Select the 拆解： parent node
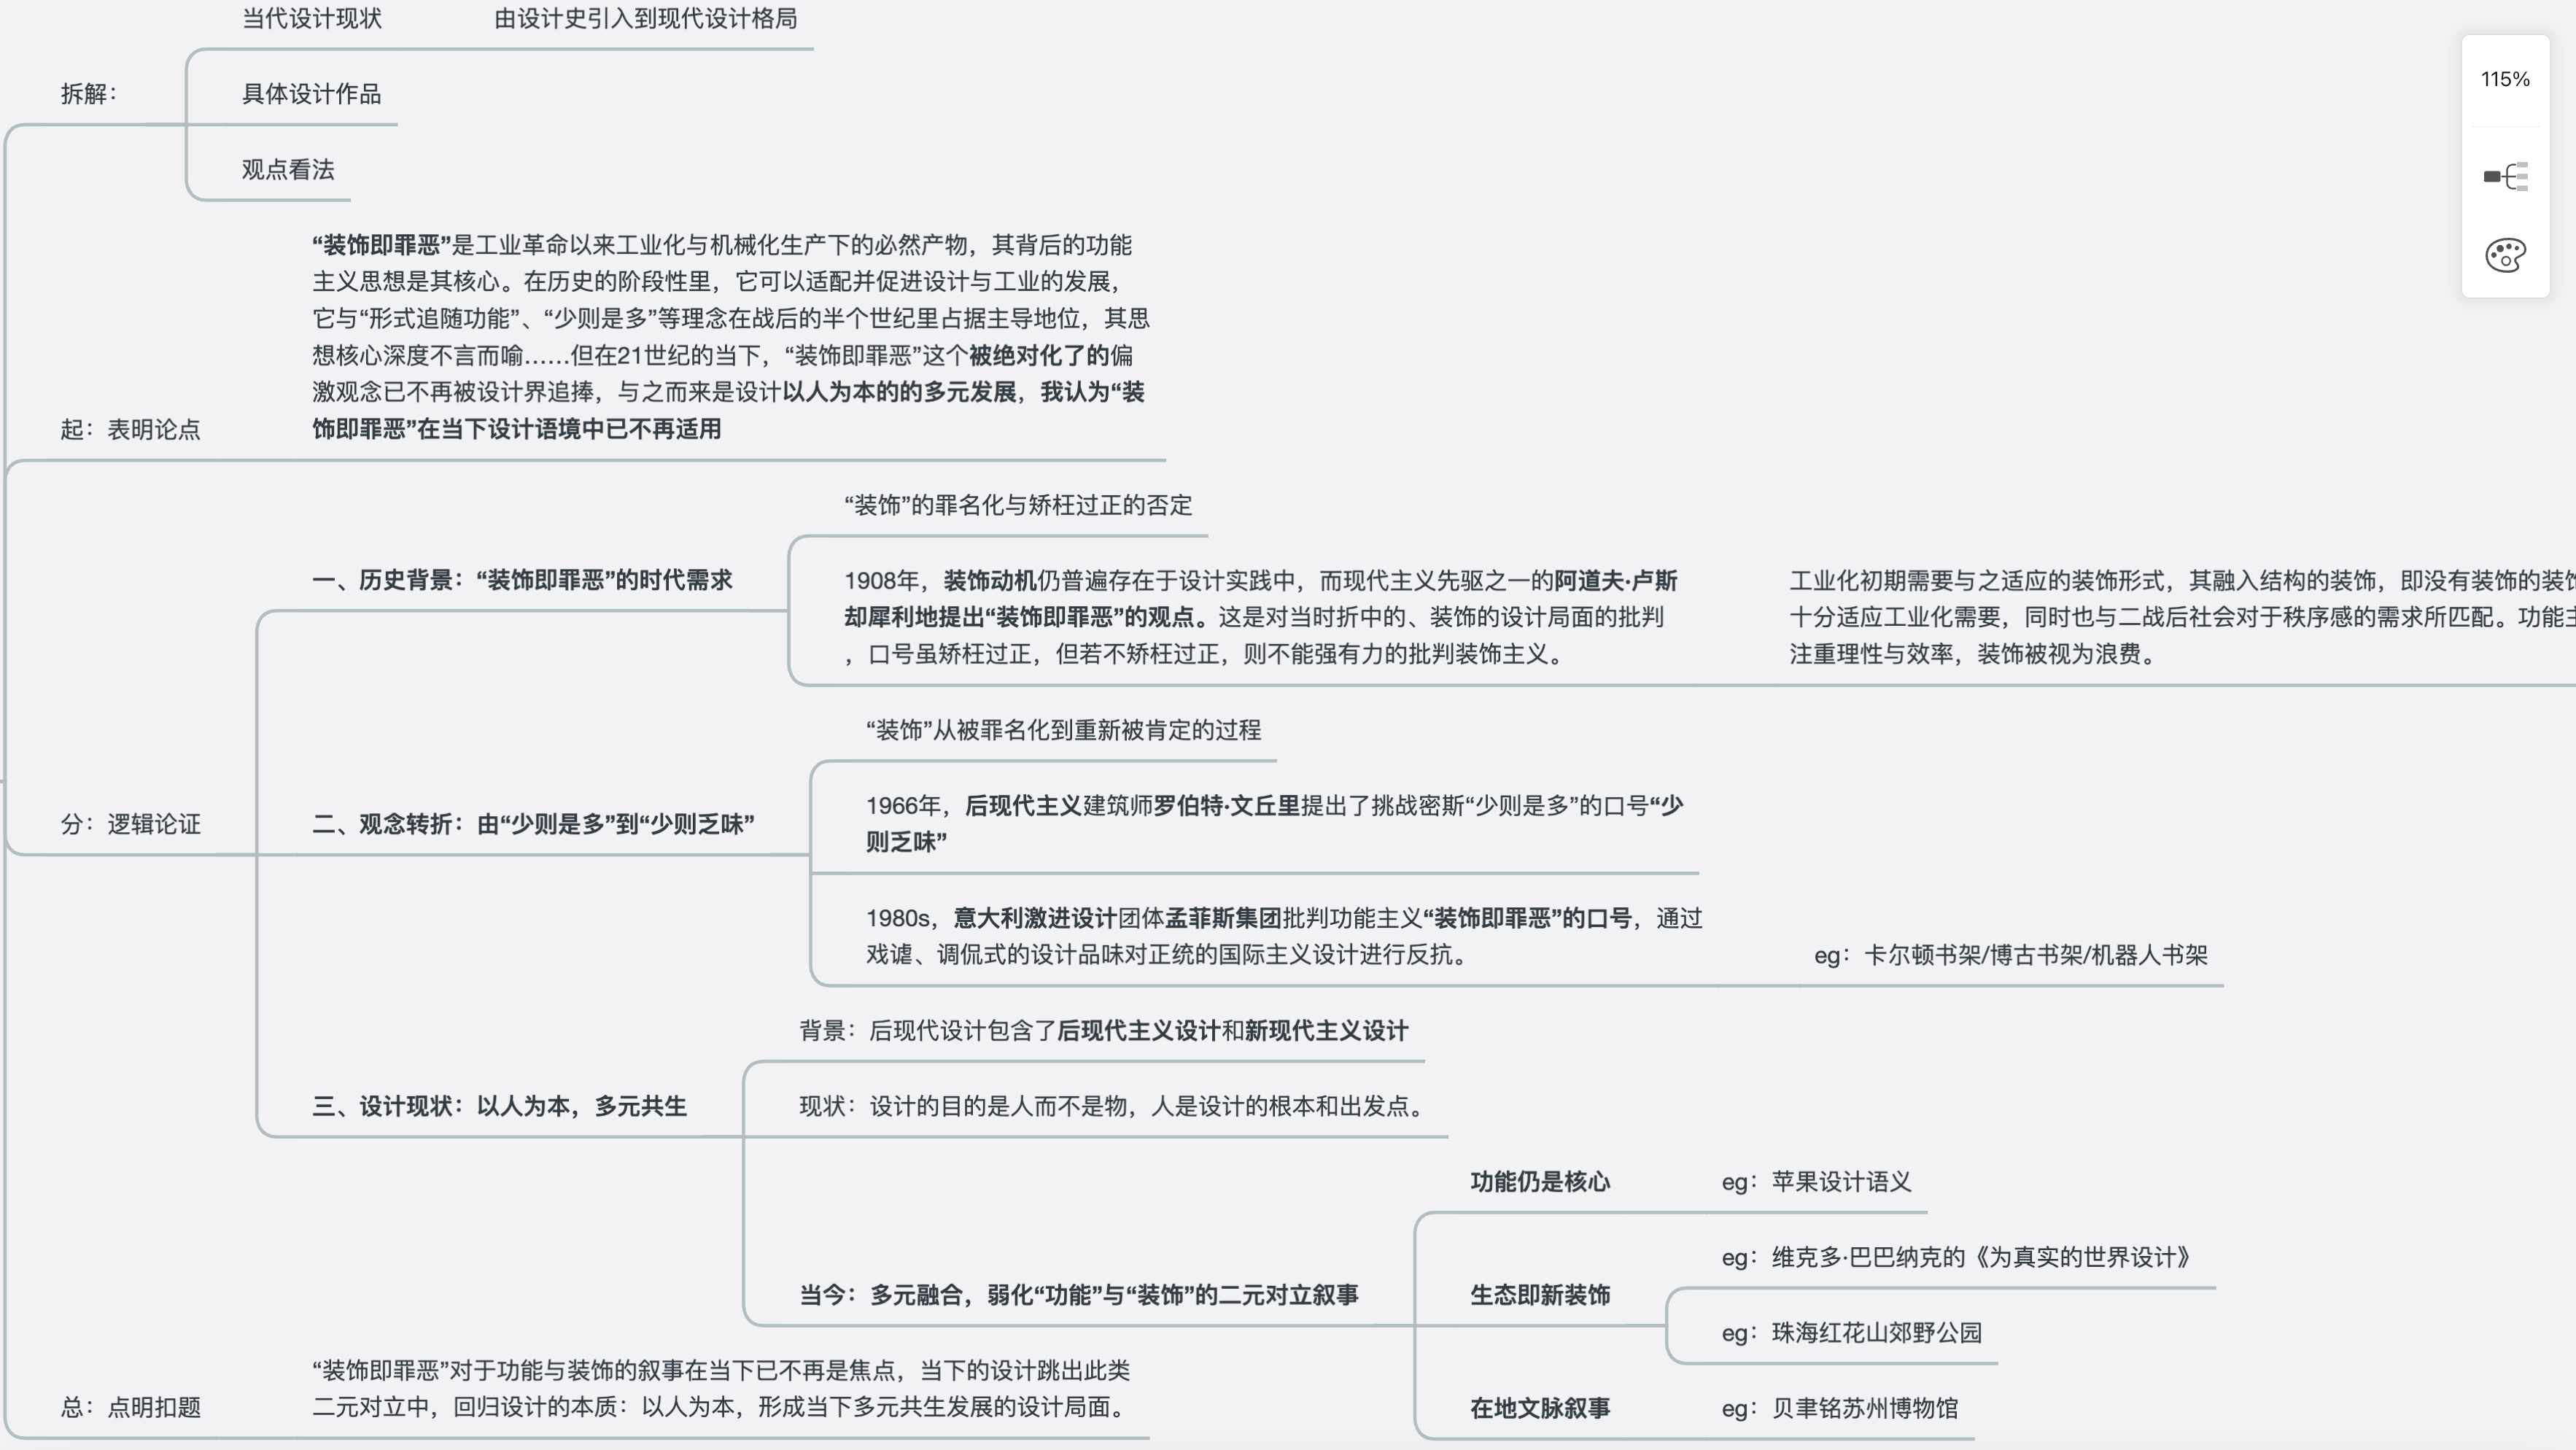This screenshot has height=1450, width=2576. (x=89, y=94)
